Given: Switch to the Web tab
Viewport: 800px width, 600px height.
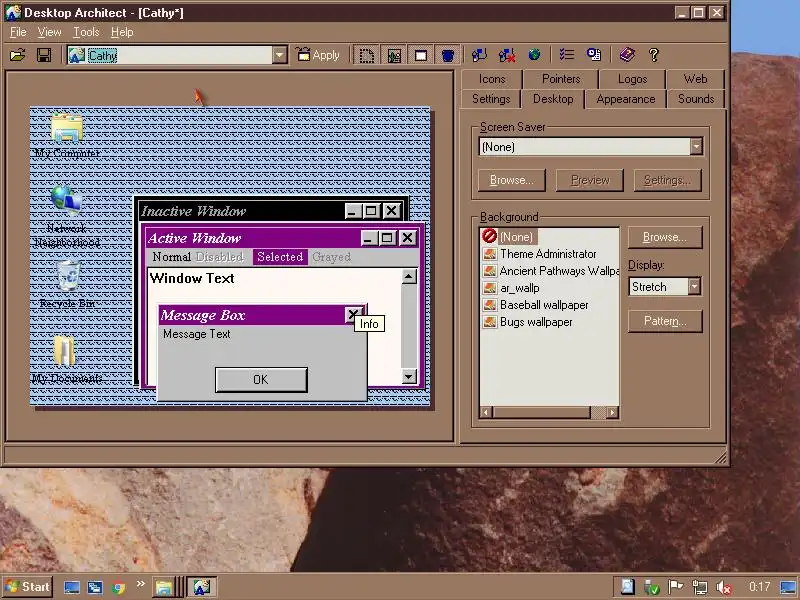Looking at the screenshot, I should coord(695,79).
